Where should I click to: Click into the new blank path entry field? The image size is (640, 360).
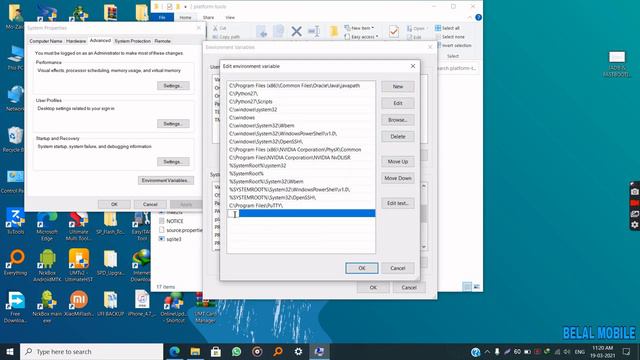pos(301,213)
